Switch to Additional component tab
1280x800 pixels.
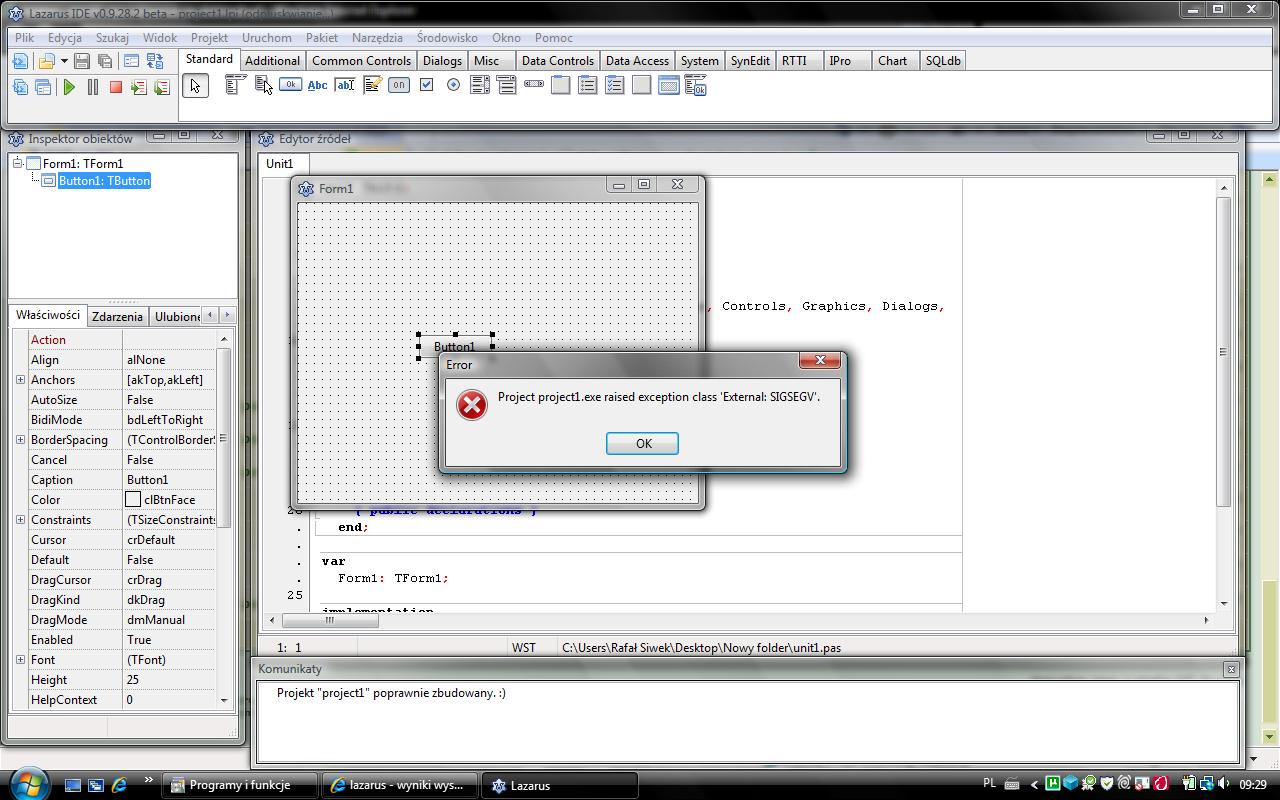click(x=272, y=61)
